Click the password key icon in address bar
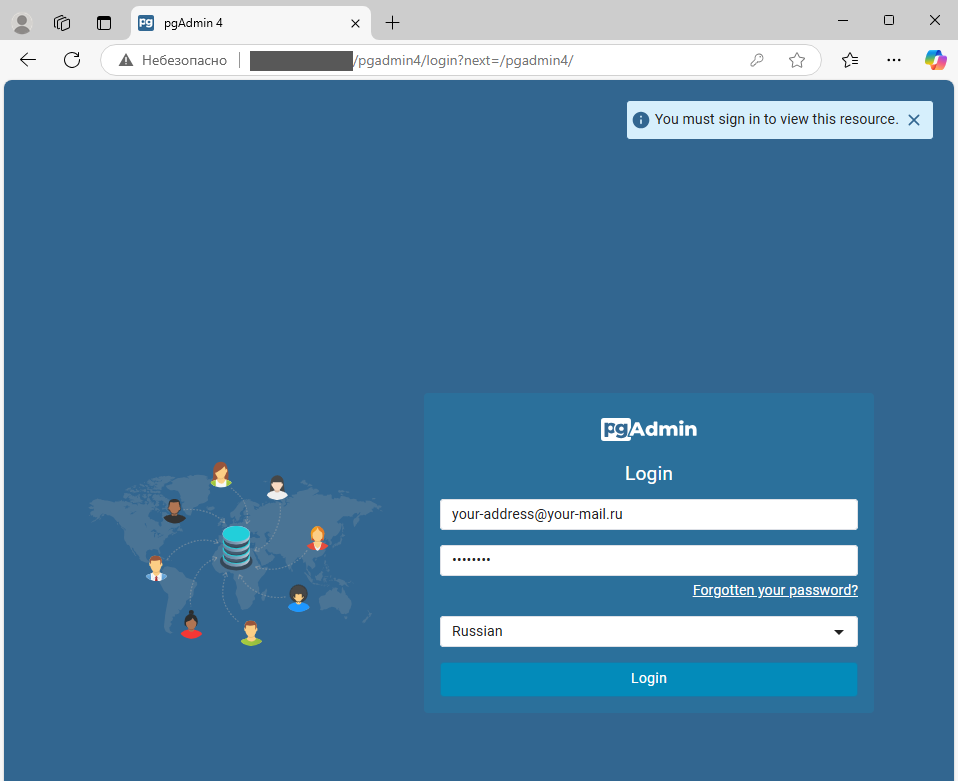This screenshot has width=958, height=781. pos(757,60)
